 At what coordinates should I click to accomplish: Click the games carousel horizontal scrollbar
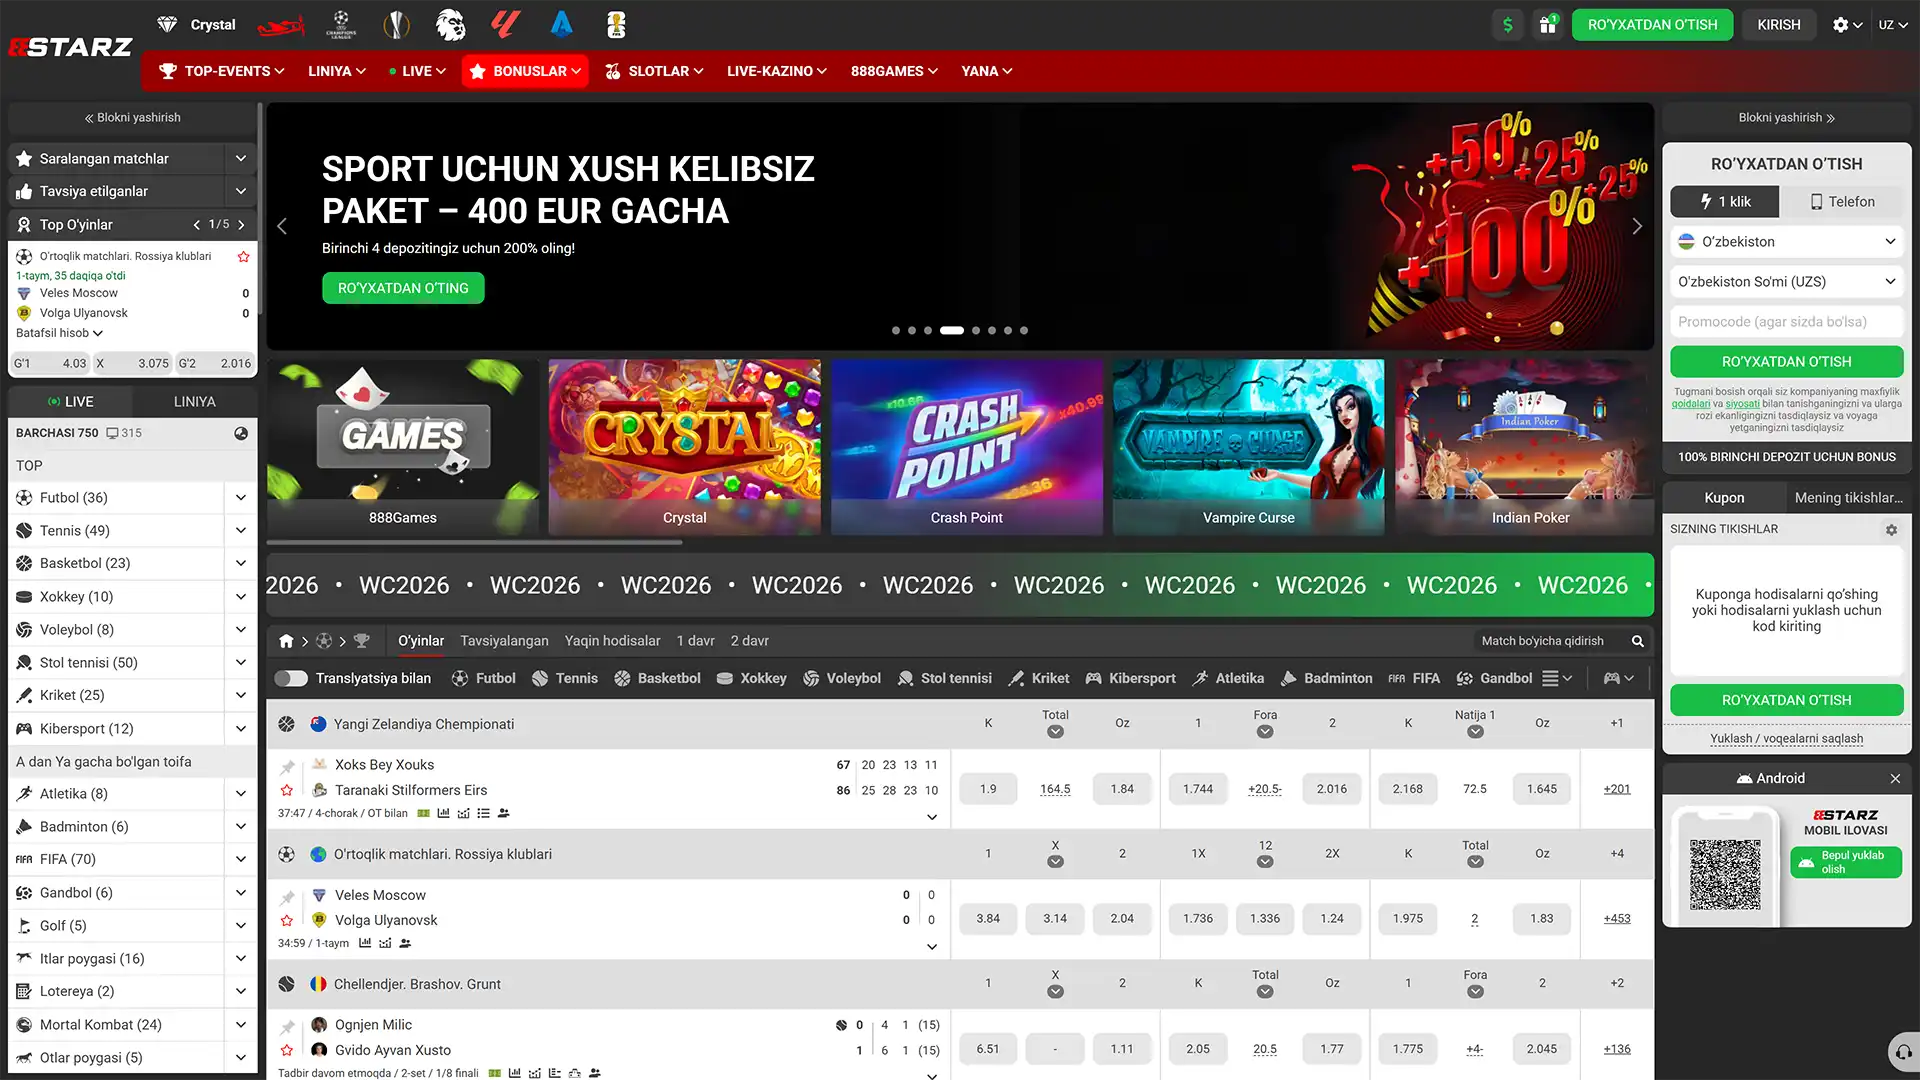click(x=475, y=543)
